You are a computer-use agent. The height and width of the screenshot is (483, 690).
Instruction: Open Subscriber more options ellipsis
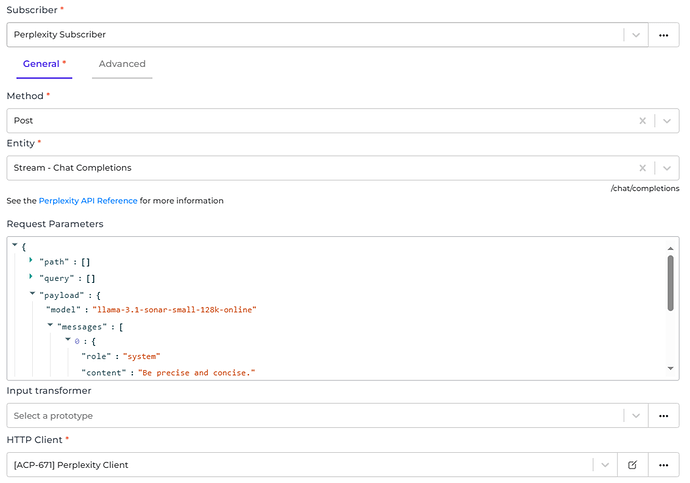point(663,35)
